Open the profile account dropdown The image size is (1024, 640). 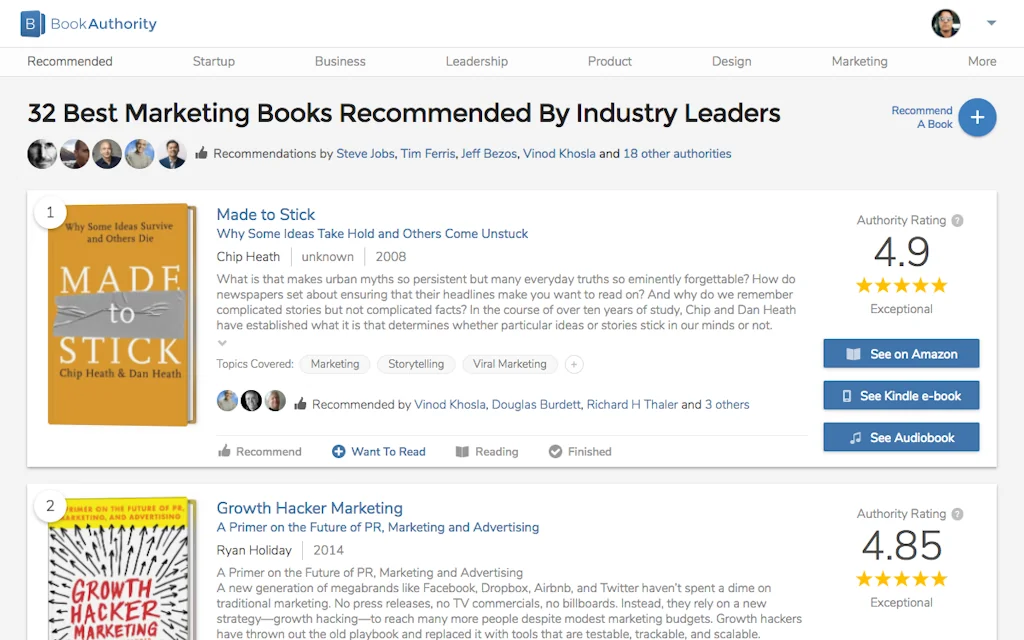tap(990, 23)
